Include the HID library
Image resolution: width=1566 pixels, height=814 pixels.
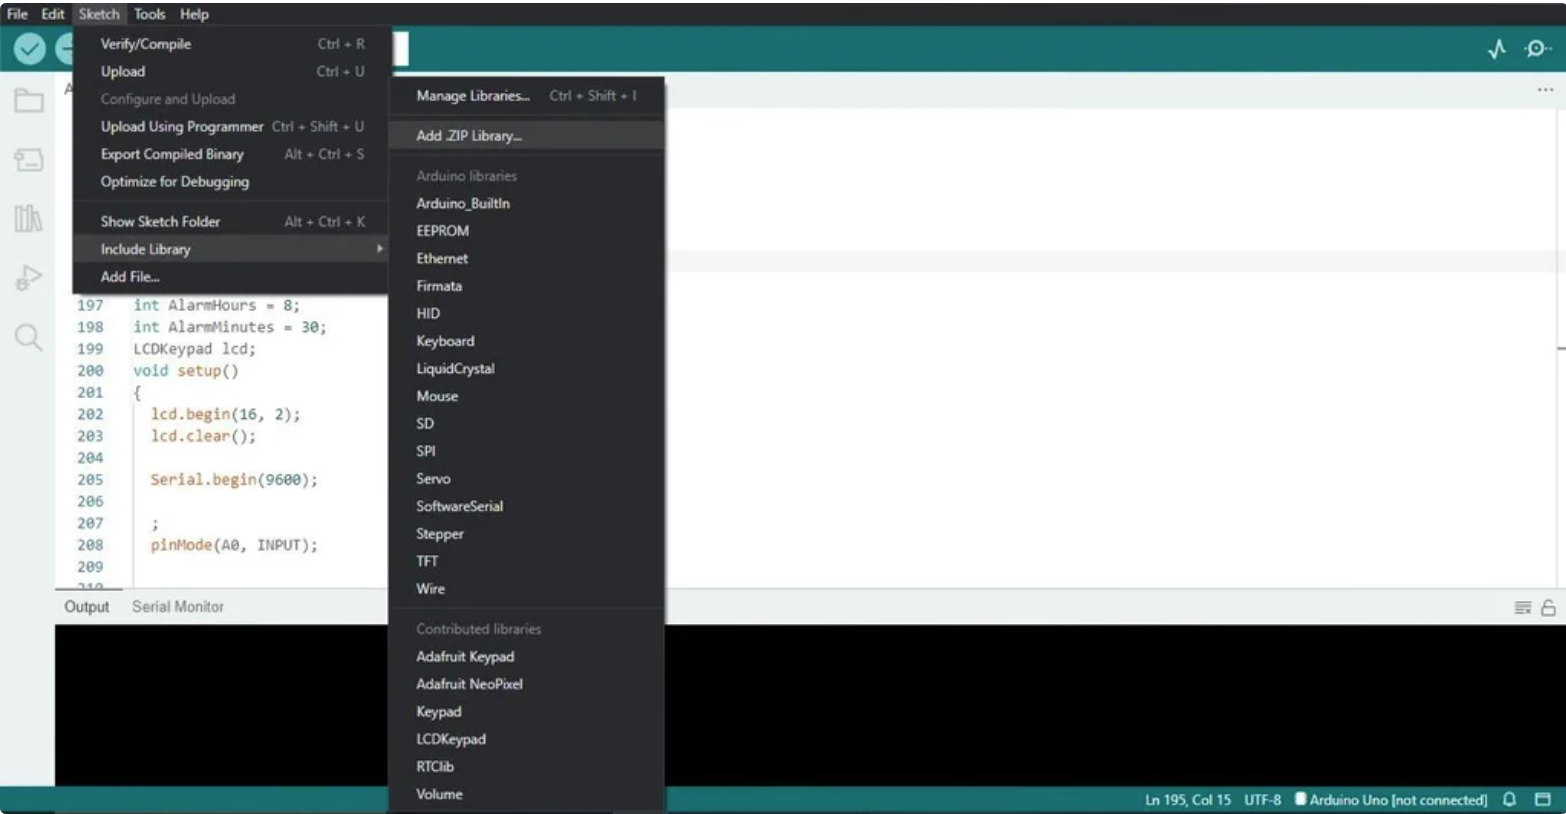[x=526, y=313]
